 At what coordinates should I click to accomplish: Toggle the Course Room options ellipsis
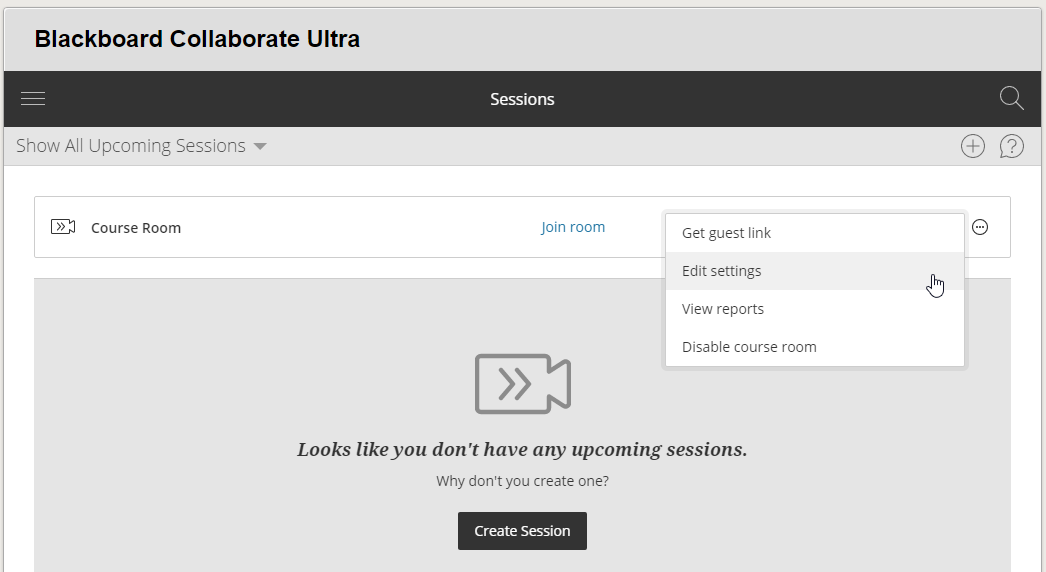click(980, 227)
